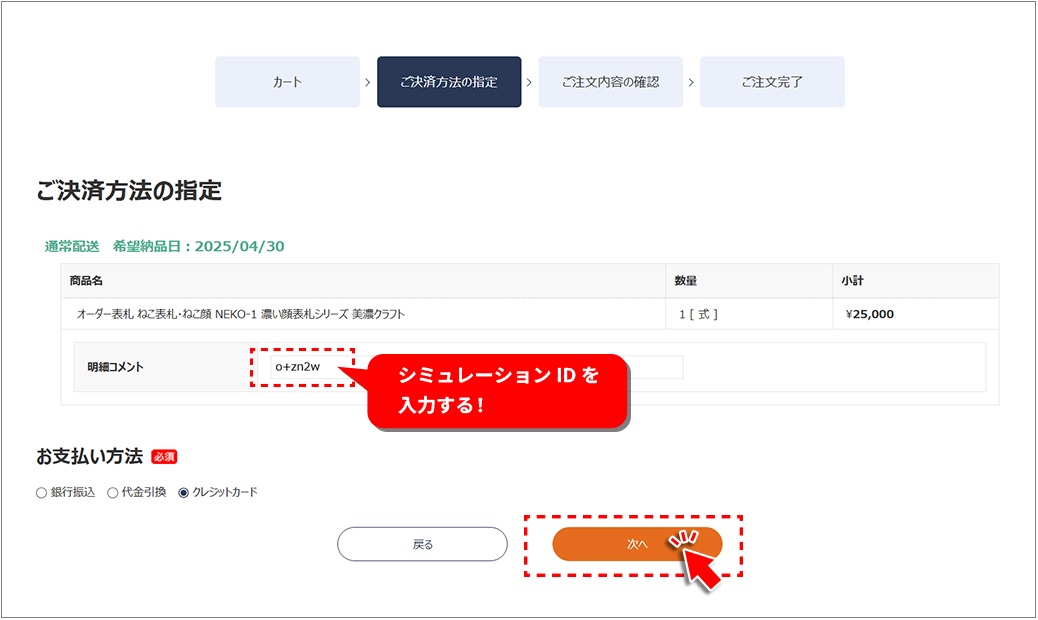Click the ご決済方法の指定 page heading
Viewport: 1038px width, 620px height.
point(129,191)
